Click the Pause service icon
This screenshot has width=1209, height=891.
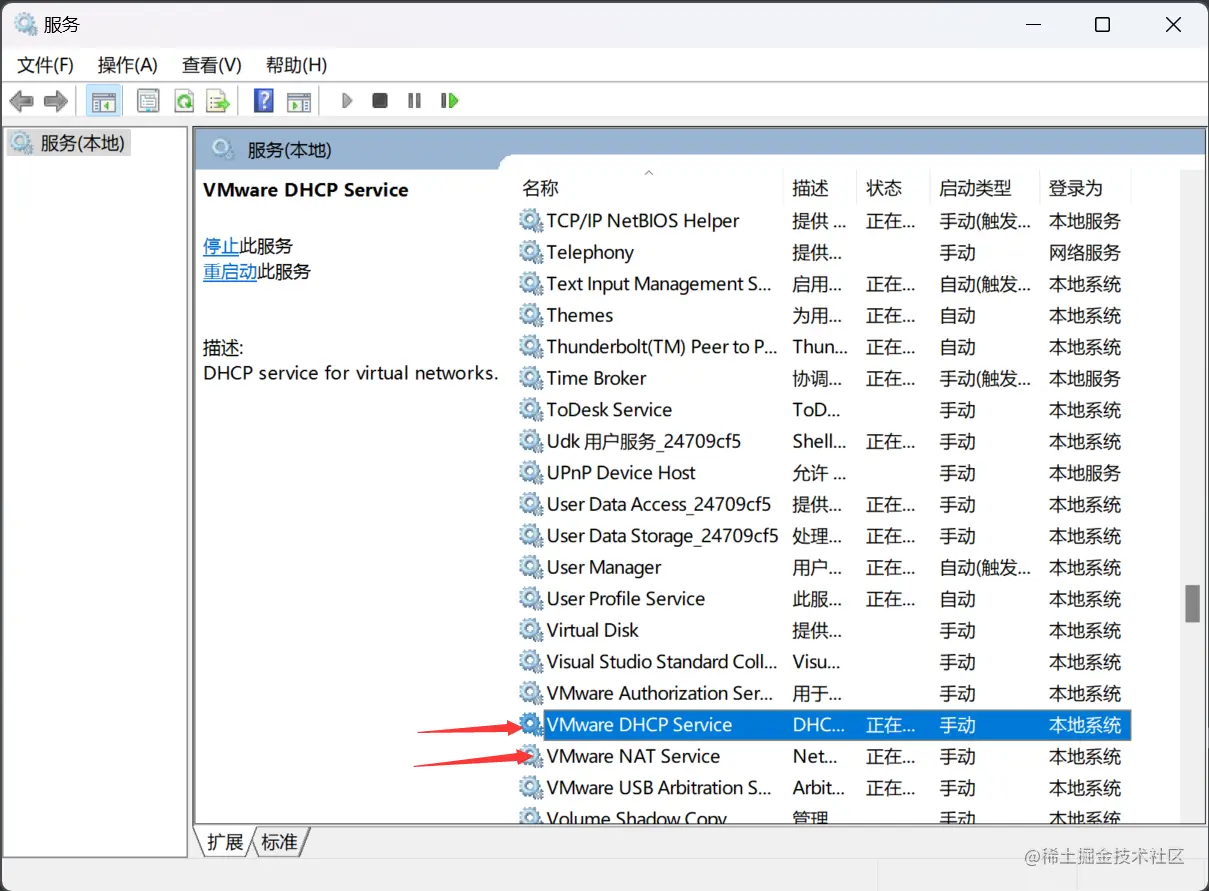pos(414,101)
